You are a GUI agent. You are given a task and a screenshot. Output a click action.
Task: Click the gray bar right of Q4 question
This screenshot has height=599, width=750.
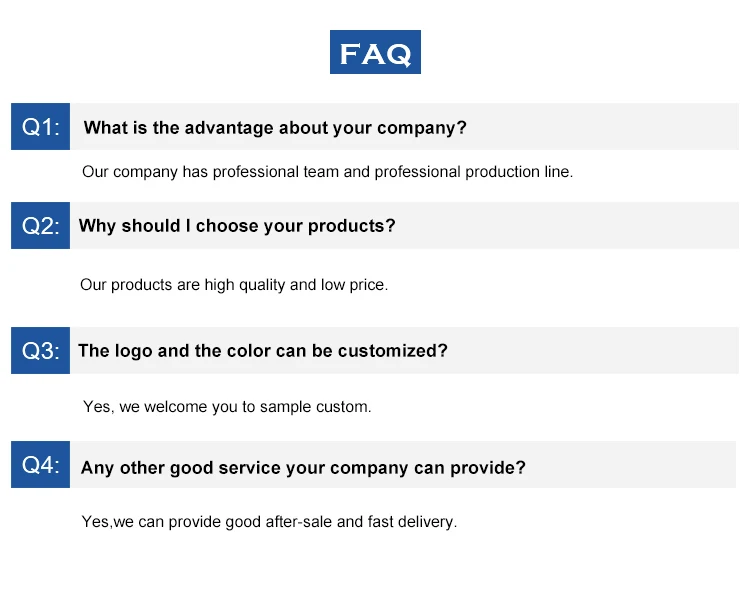[x=631, y=465]
